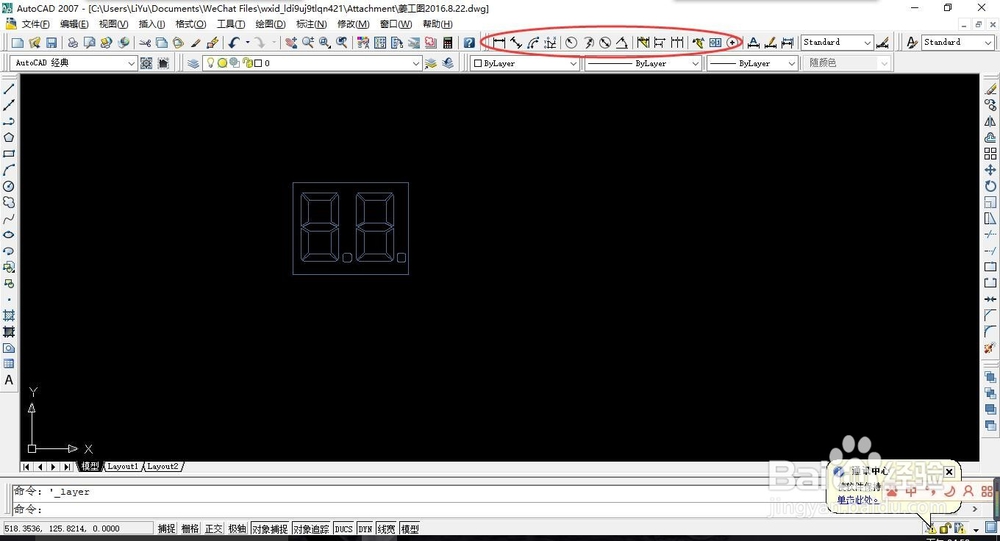Insert a Center Mark with the circle-plus icon
This screenshot has height=541, width=1000.
(732, 43)
